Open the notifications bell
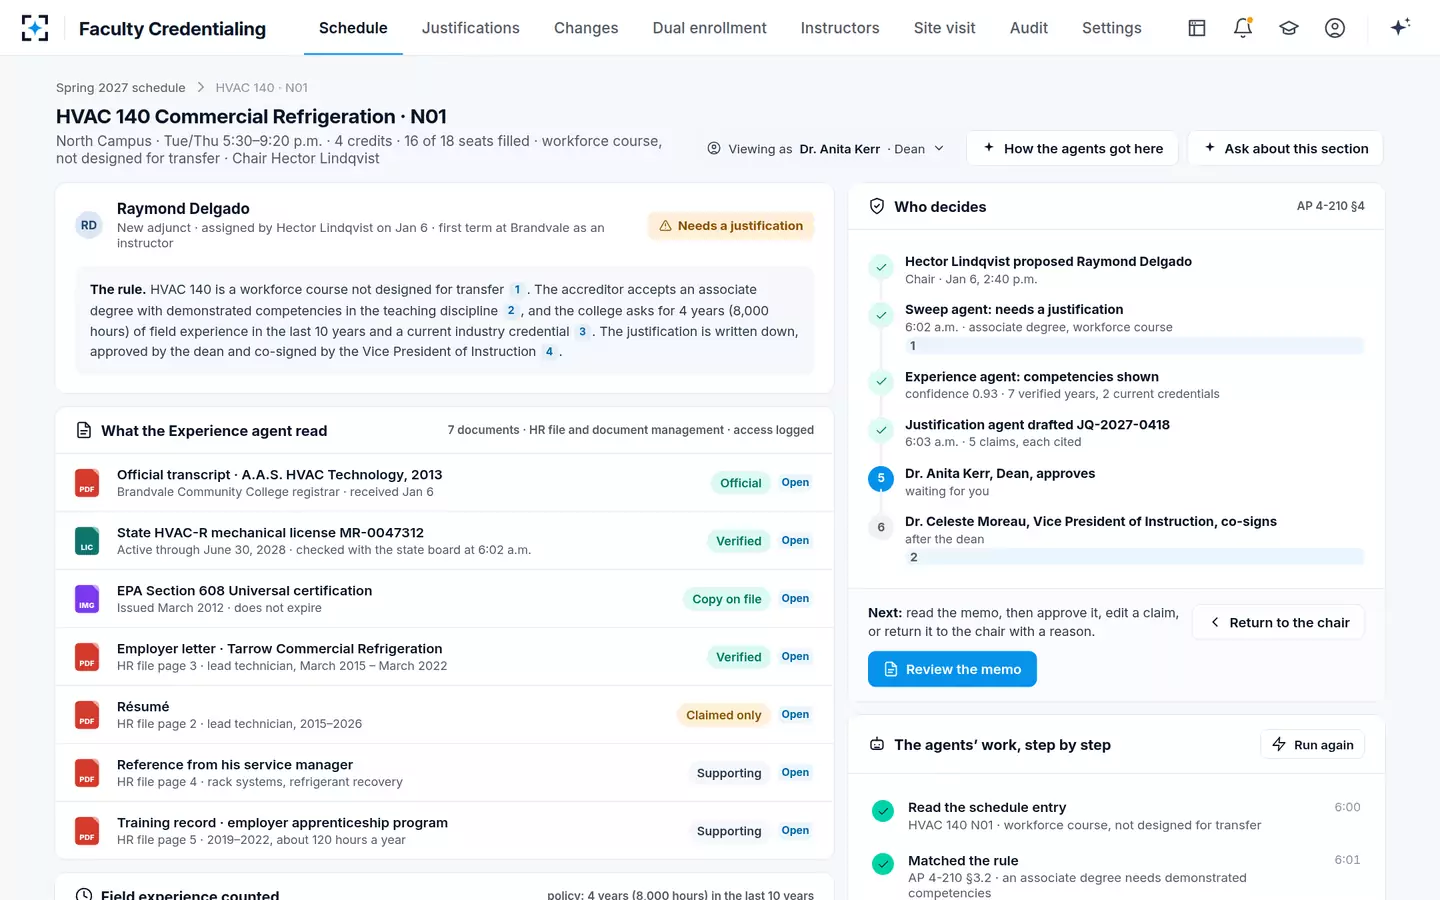 [1243, 28]
